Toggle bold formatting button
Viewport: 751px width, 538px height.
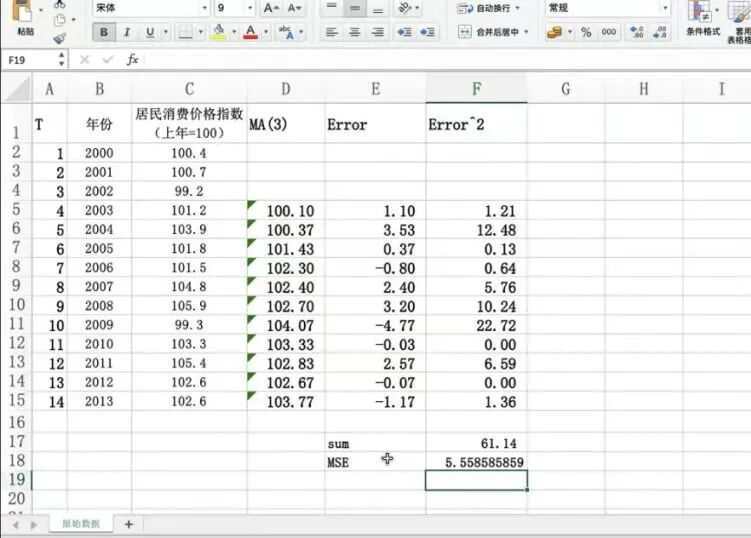pyautogui.click(x=103, y=32)
